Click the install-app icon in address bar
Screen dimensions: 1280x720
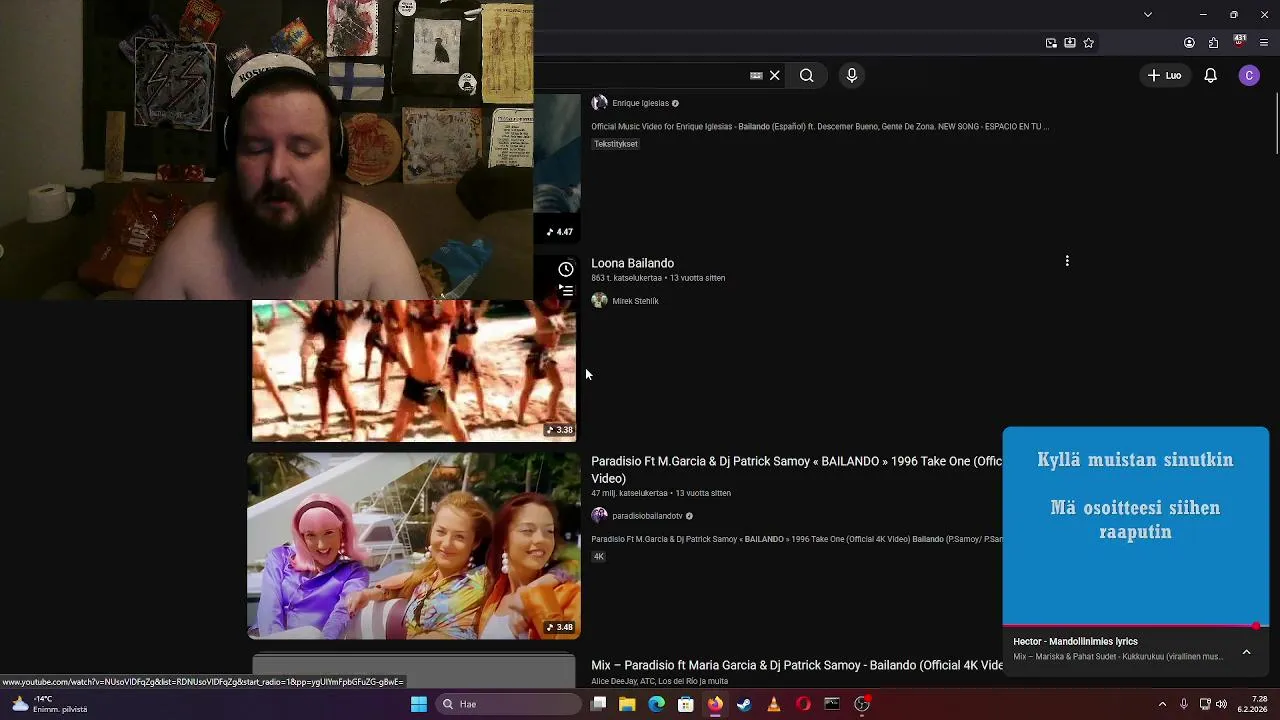[x=1070, y=43]
